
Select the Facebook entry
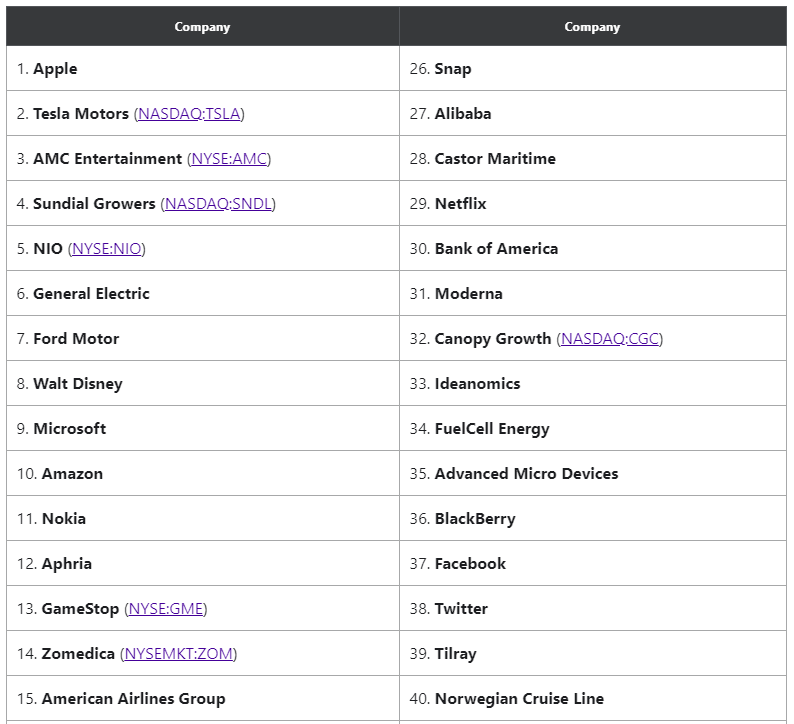click(x=470, y=564)
